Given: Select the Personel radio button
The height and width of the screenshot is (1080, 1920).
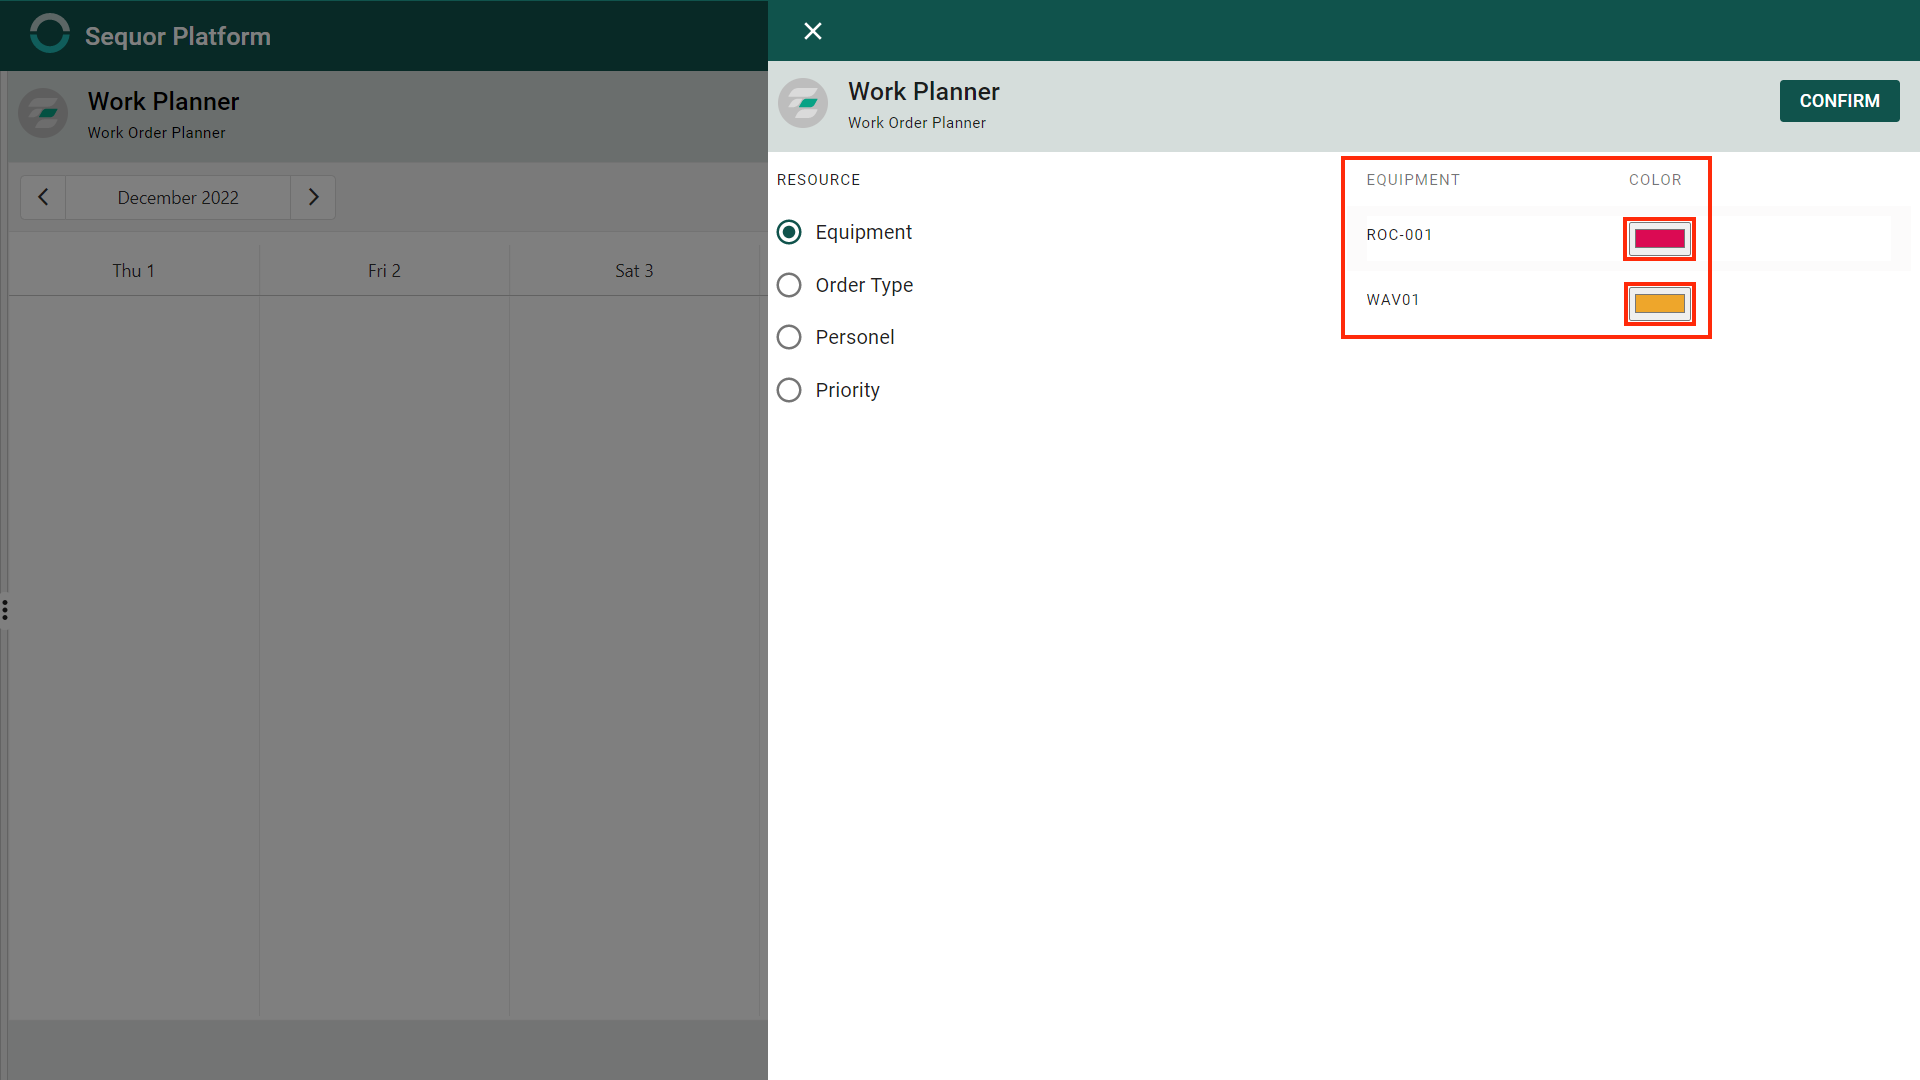Looking at the screenshot, I should click(x=789, y=337).
